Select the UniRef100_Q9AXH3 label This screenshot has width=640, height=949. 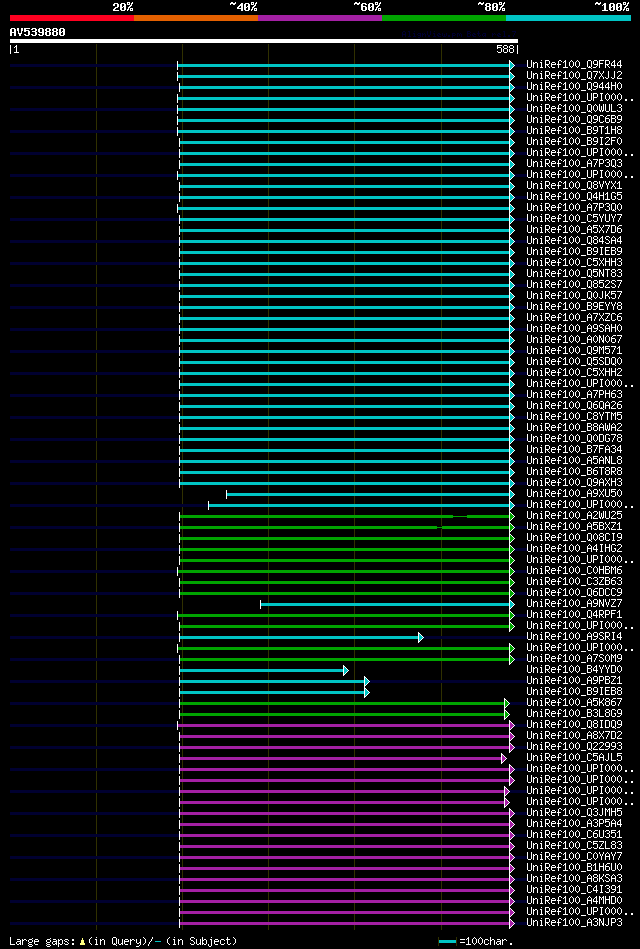click(574, 483)
